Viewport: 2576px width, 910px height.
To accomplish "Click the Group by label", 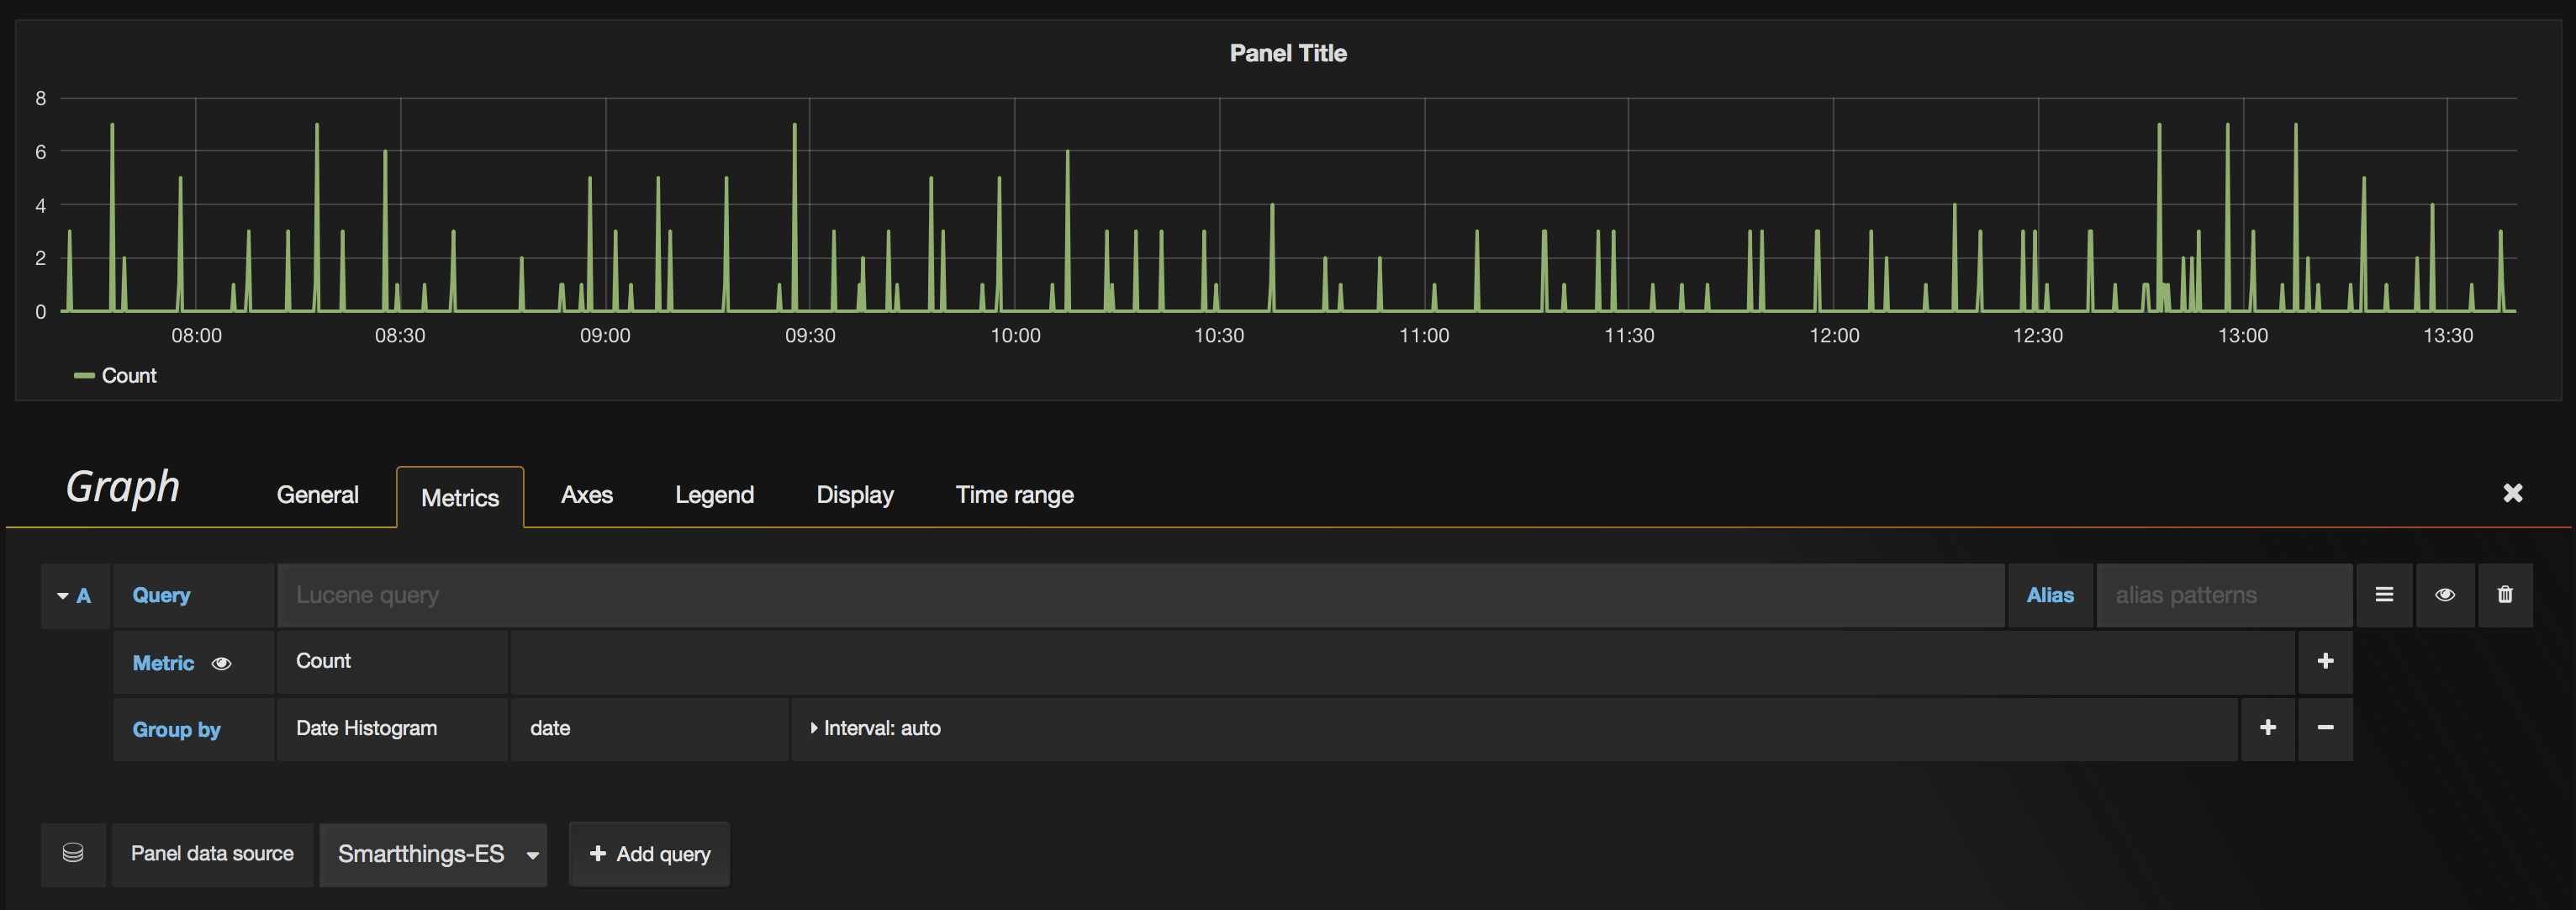I will click(x=176, y=729).
